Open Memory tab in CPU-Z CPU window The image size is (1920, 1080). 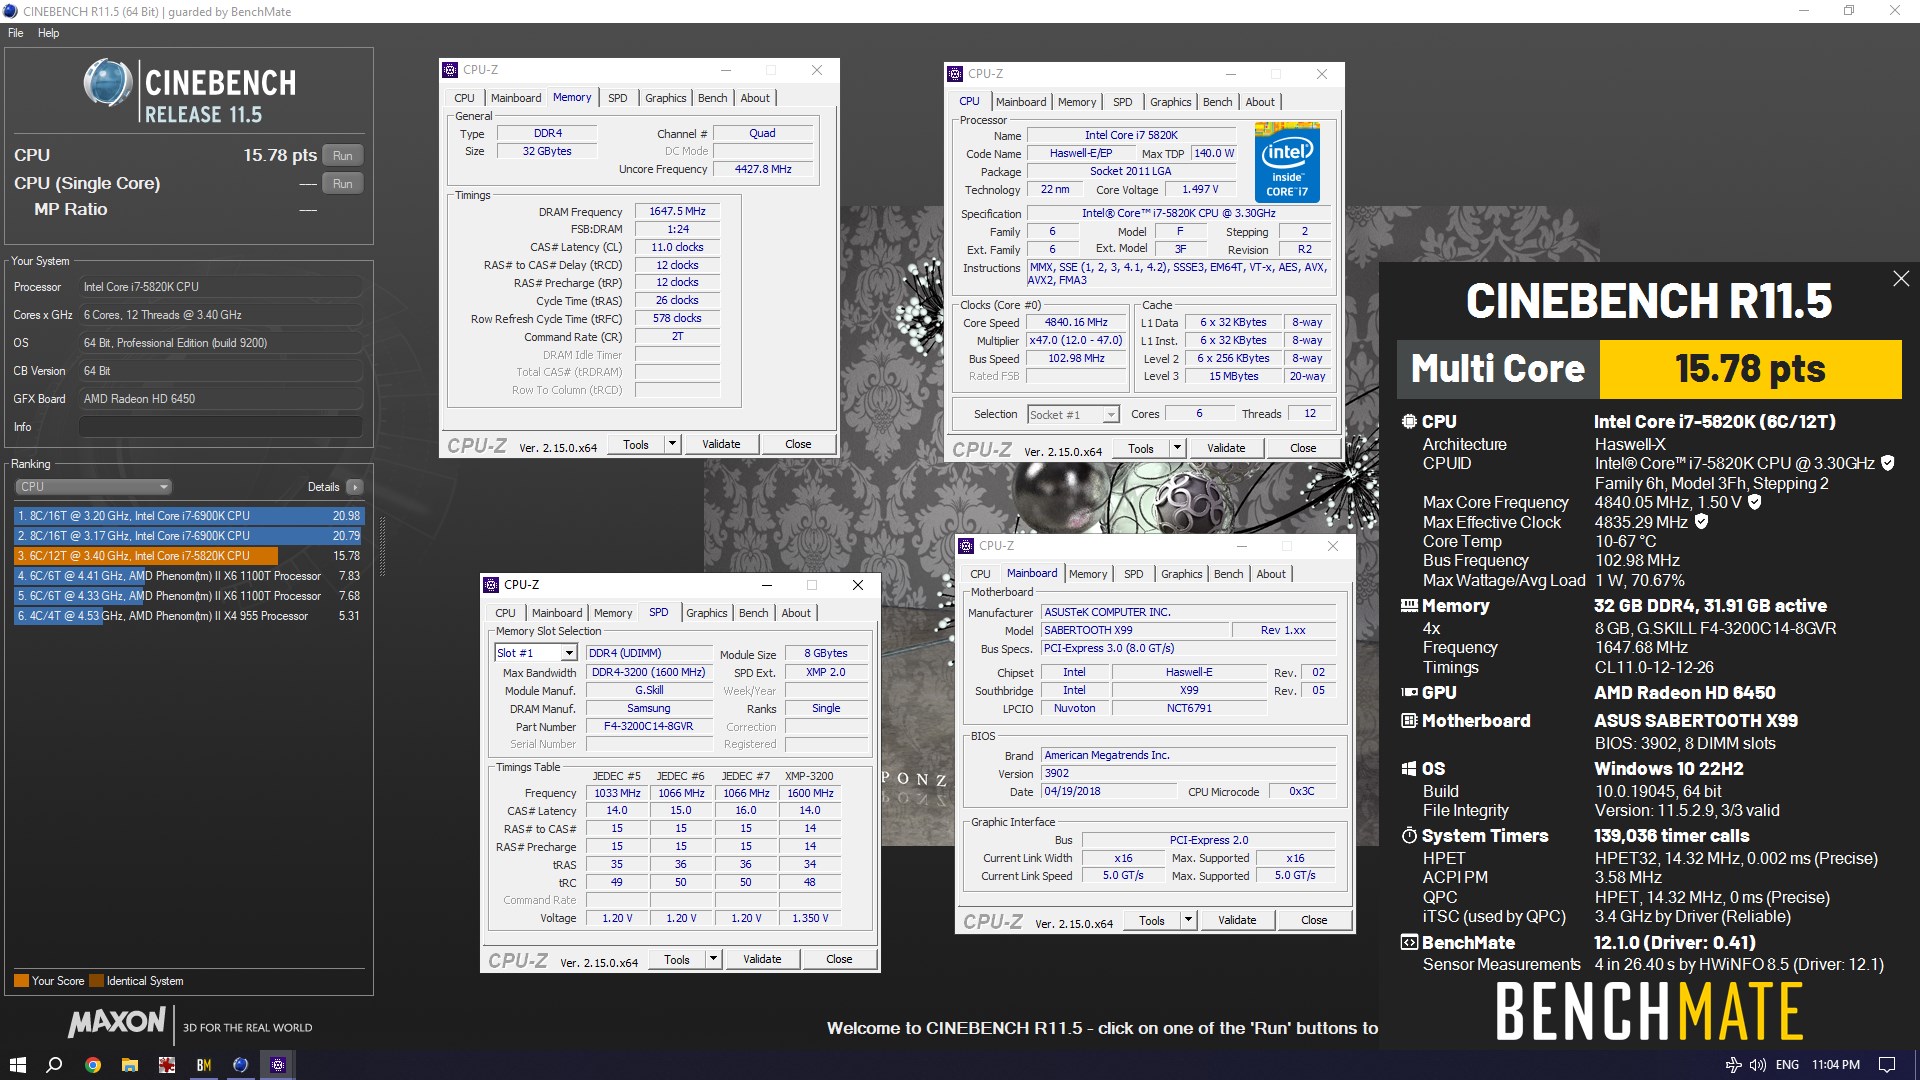point(1077,102)
